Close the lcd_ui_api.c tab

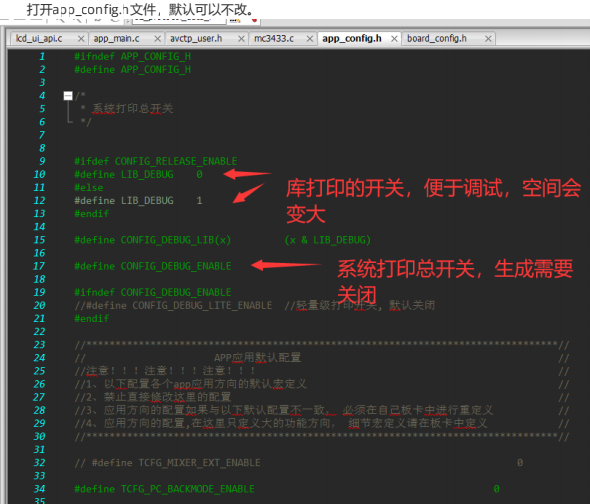tap(81, 39)
